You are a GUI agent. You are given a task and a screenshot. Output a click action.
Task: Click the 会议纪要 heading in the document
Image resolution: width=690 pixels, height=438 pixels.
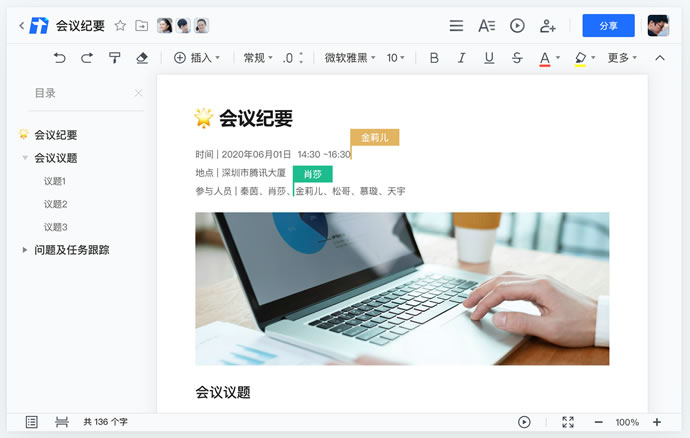[x=256, y=118]
